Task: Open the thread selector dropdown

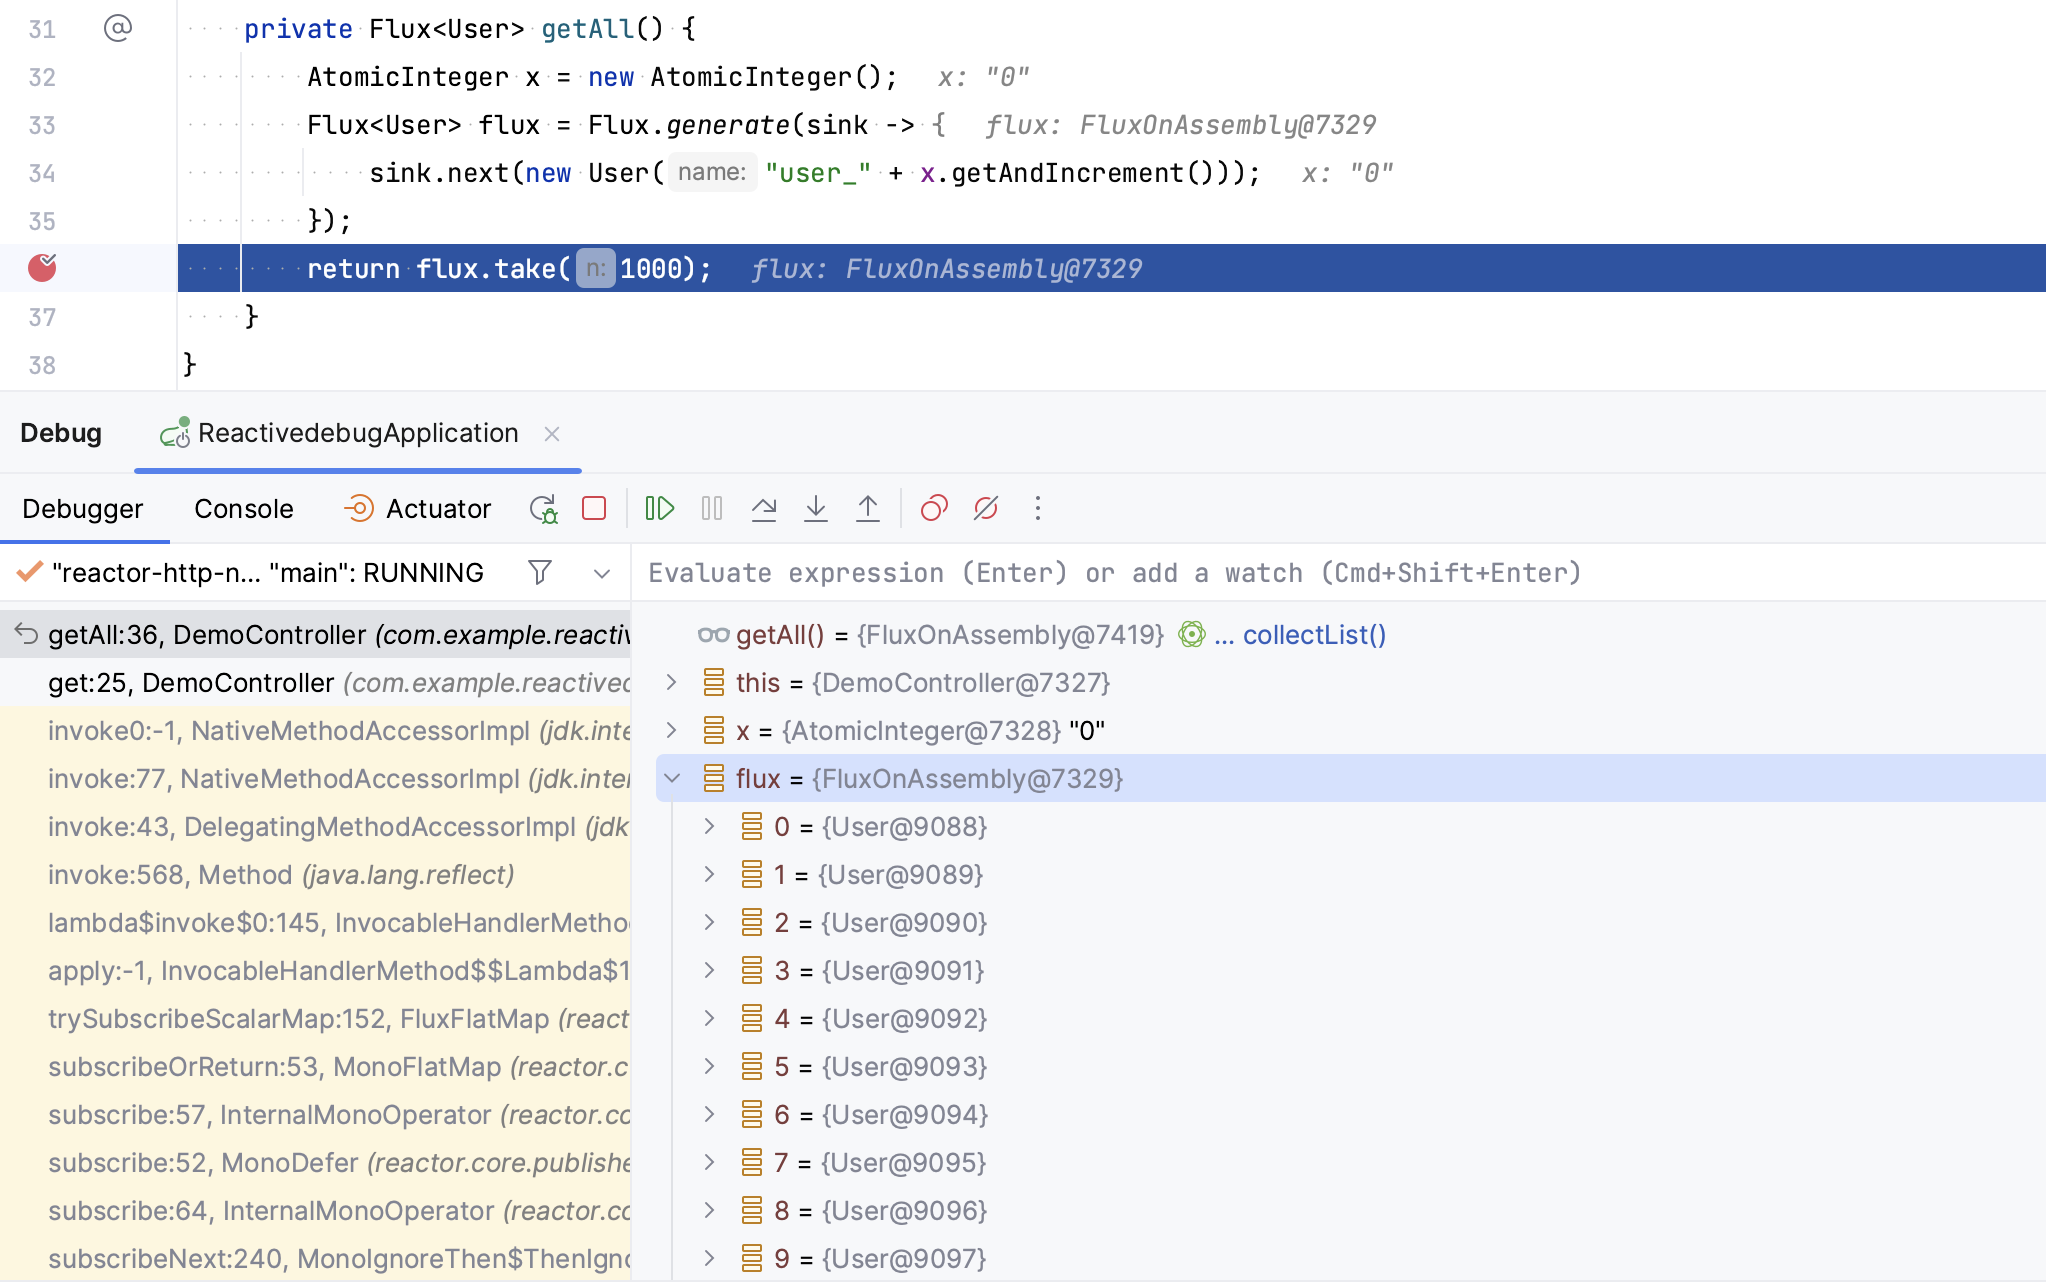Action: tap(601, 573)
